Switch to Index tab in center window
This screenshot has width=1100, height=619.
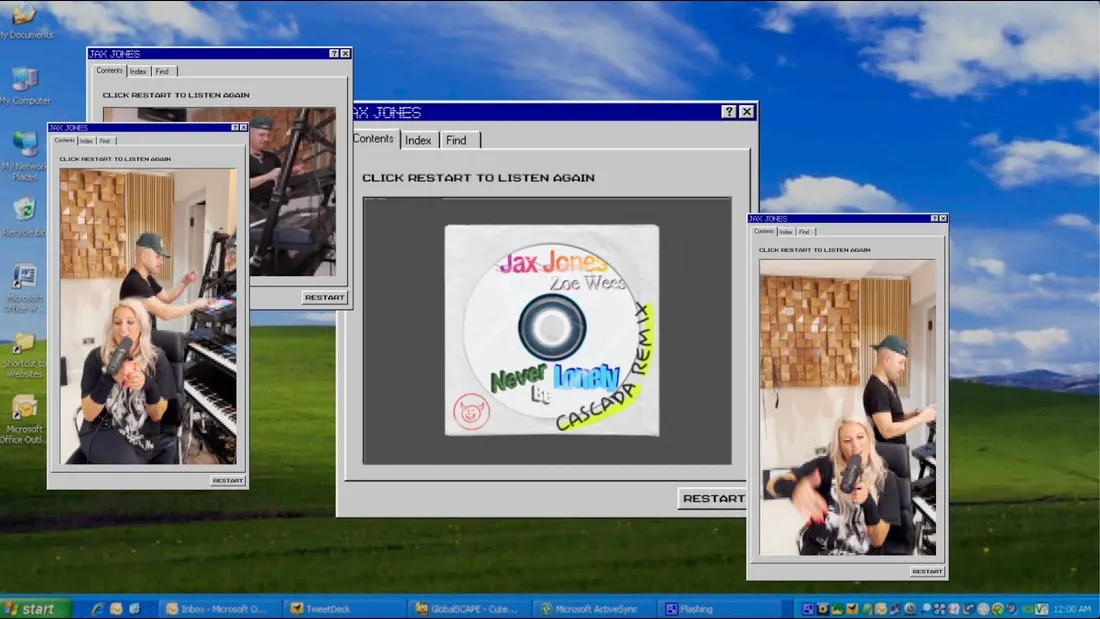418,140
